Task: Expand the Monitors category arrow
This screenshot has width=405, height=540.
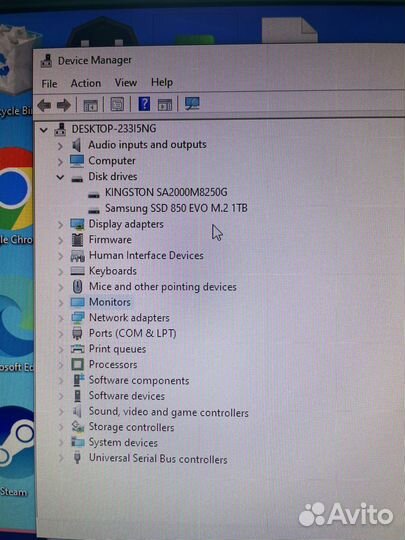Action: pos(61,303)
